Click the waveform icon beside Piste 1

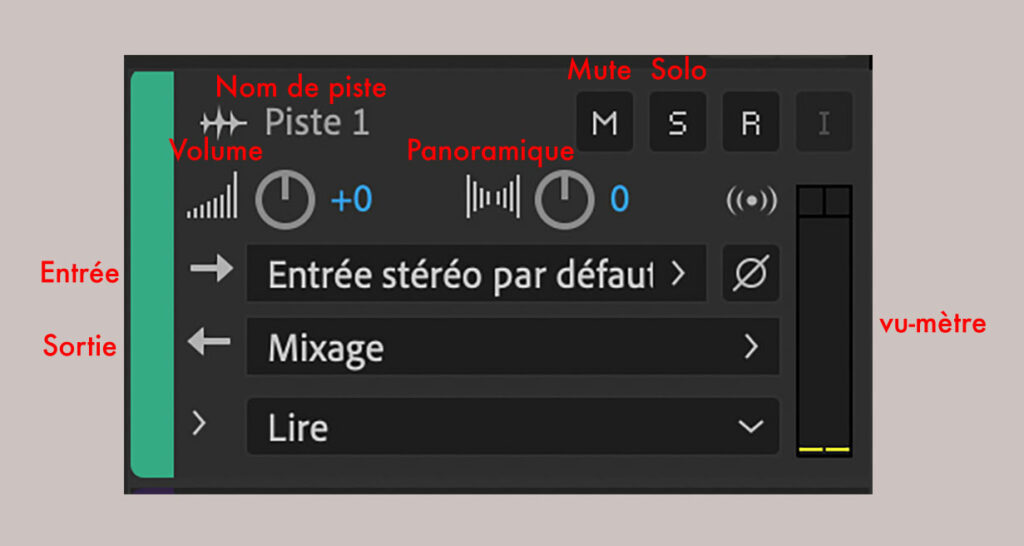click(x=221, y=124)
